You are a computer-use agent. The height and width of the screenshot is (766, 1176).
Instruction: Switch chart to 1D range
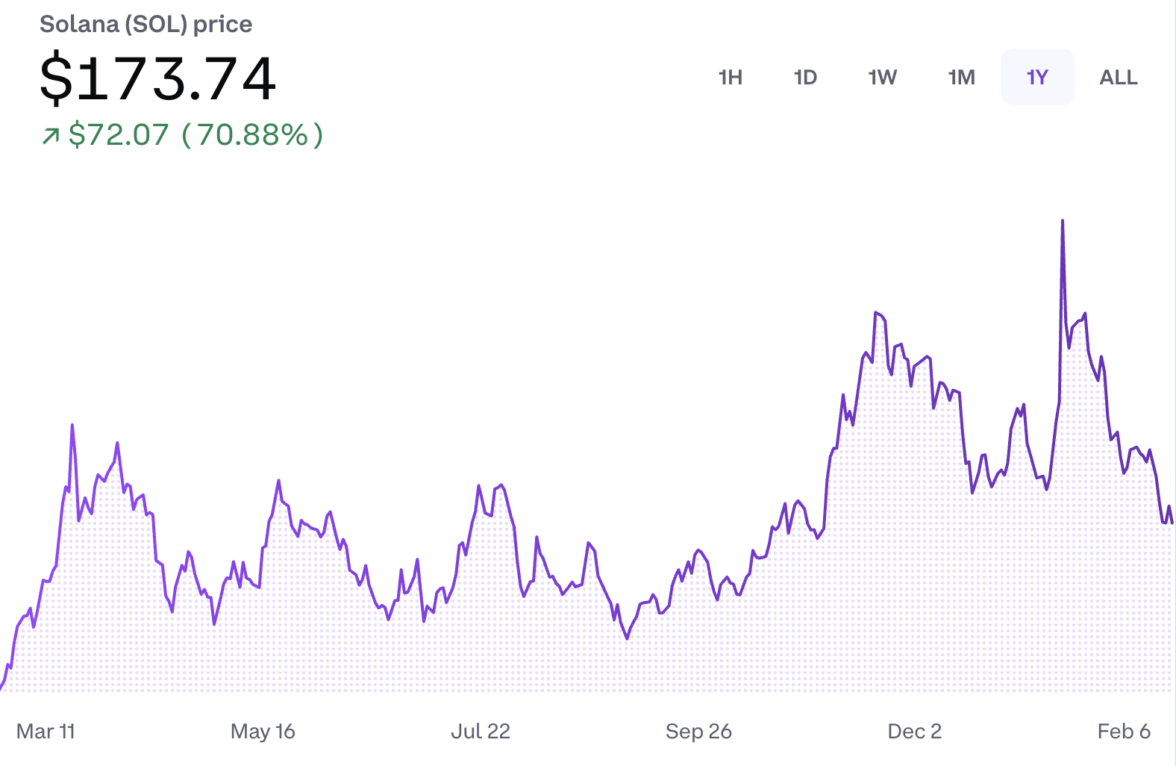805,77
